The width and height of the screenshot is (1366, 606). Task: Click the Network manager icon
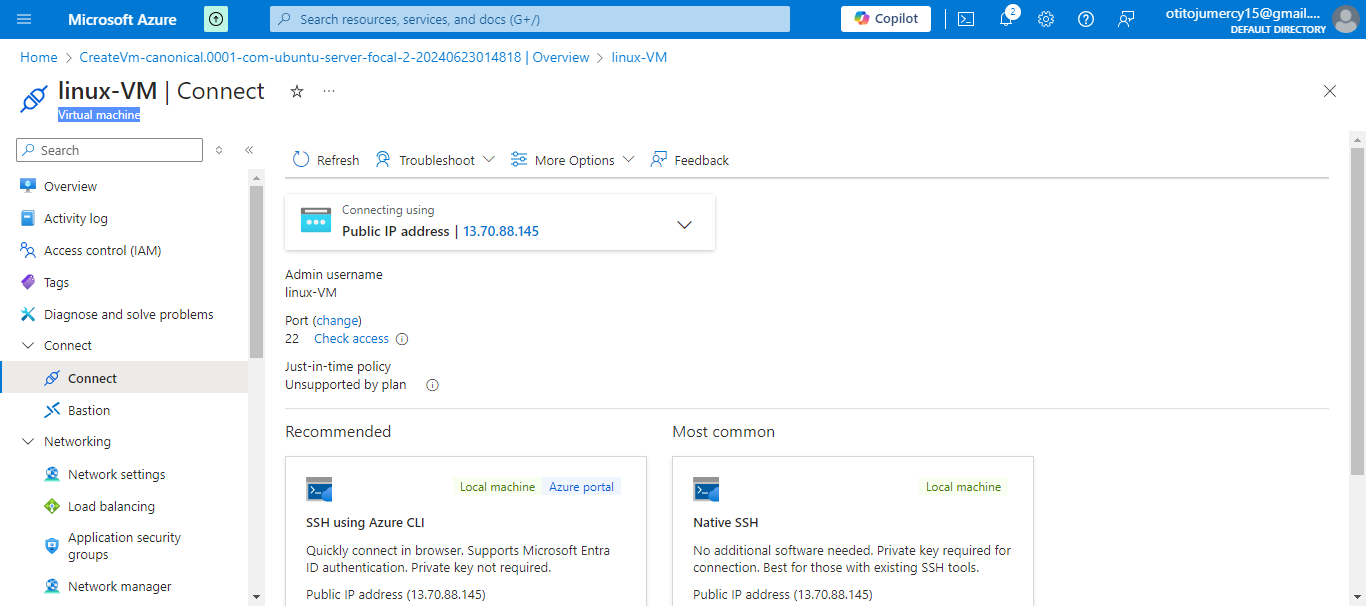coord(52,586)
